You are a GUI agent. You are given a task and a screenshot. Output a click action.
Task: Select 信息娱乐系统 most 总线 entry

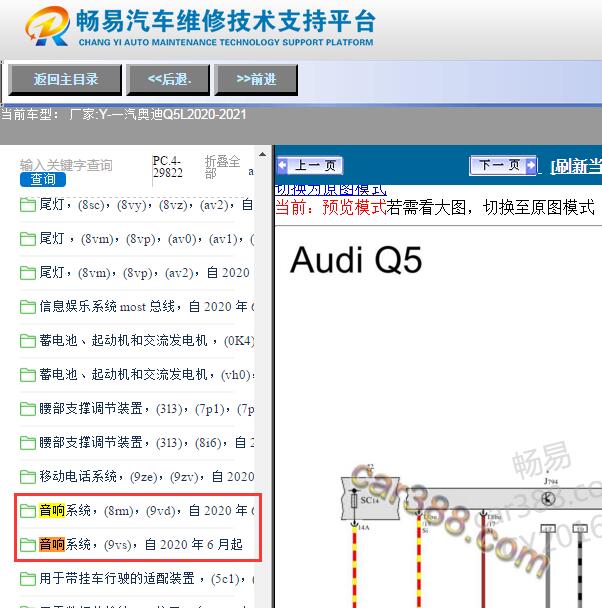147,307
